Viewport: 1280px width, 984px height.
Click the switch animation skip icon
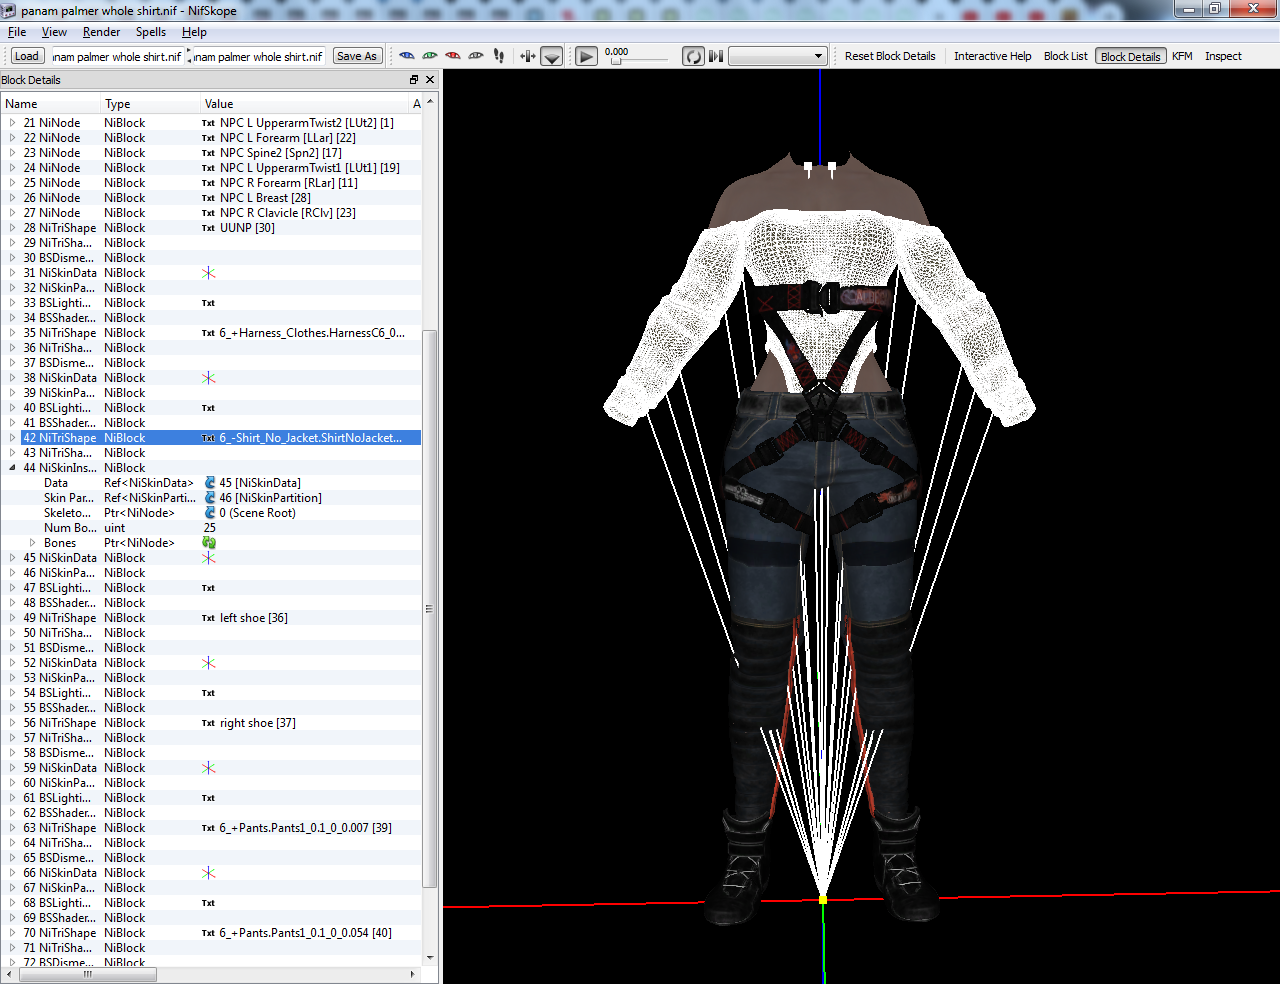716,56
